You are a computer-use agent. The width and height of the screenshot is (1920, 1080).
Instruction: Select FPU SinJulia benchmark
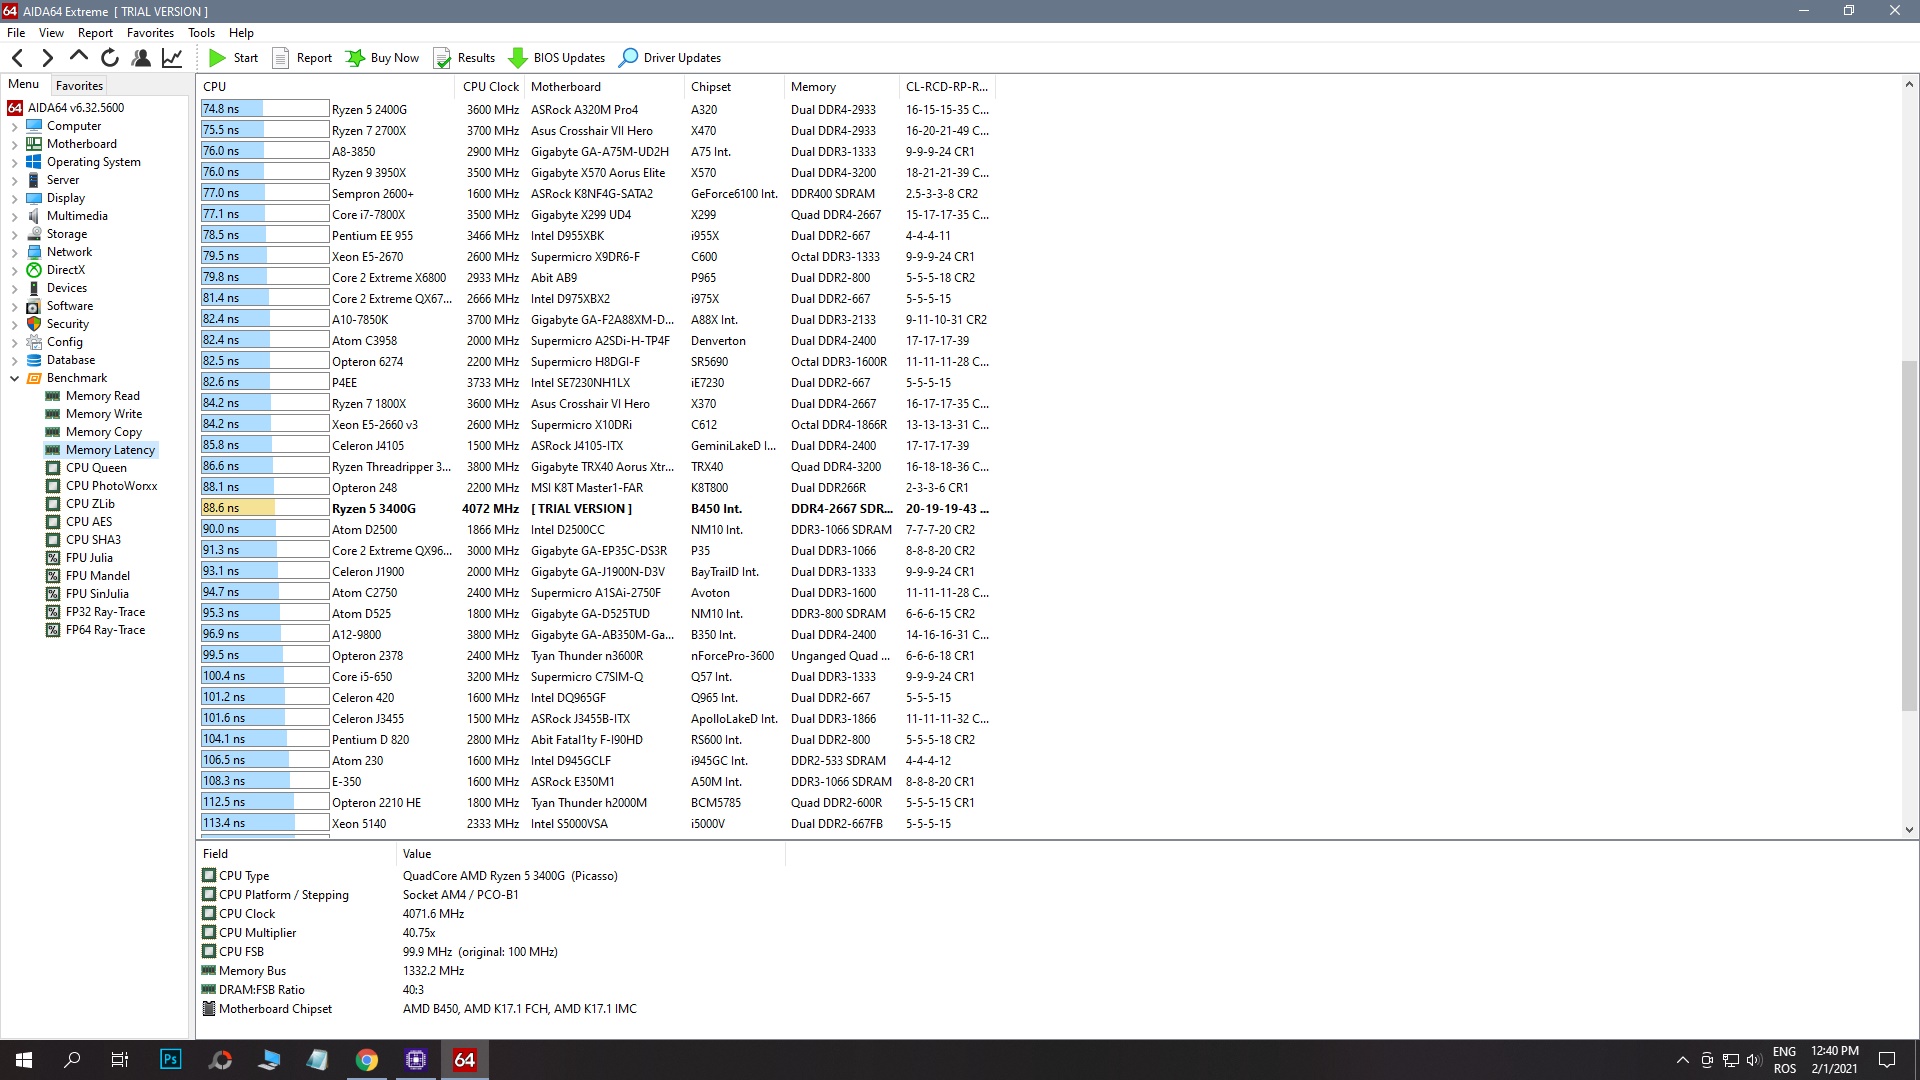pos(97,594)
